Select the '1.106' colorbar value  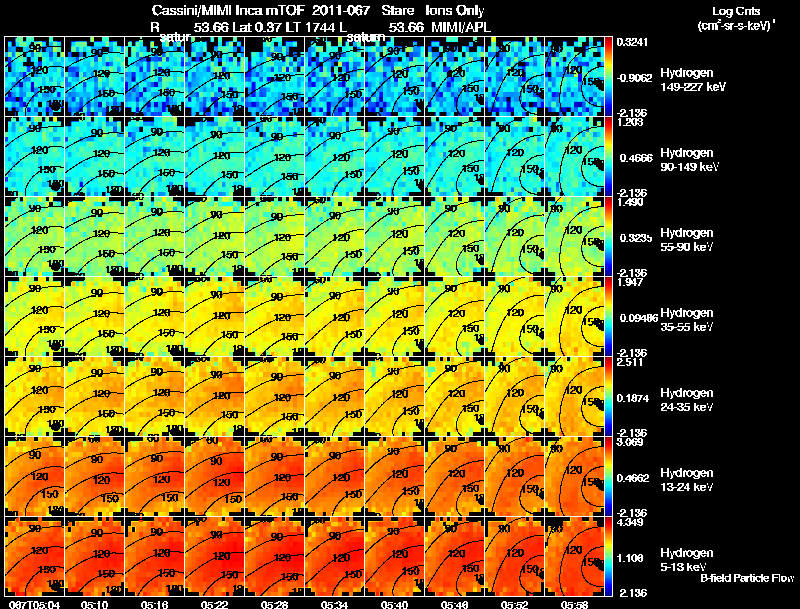630,559
